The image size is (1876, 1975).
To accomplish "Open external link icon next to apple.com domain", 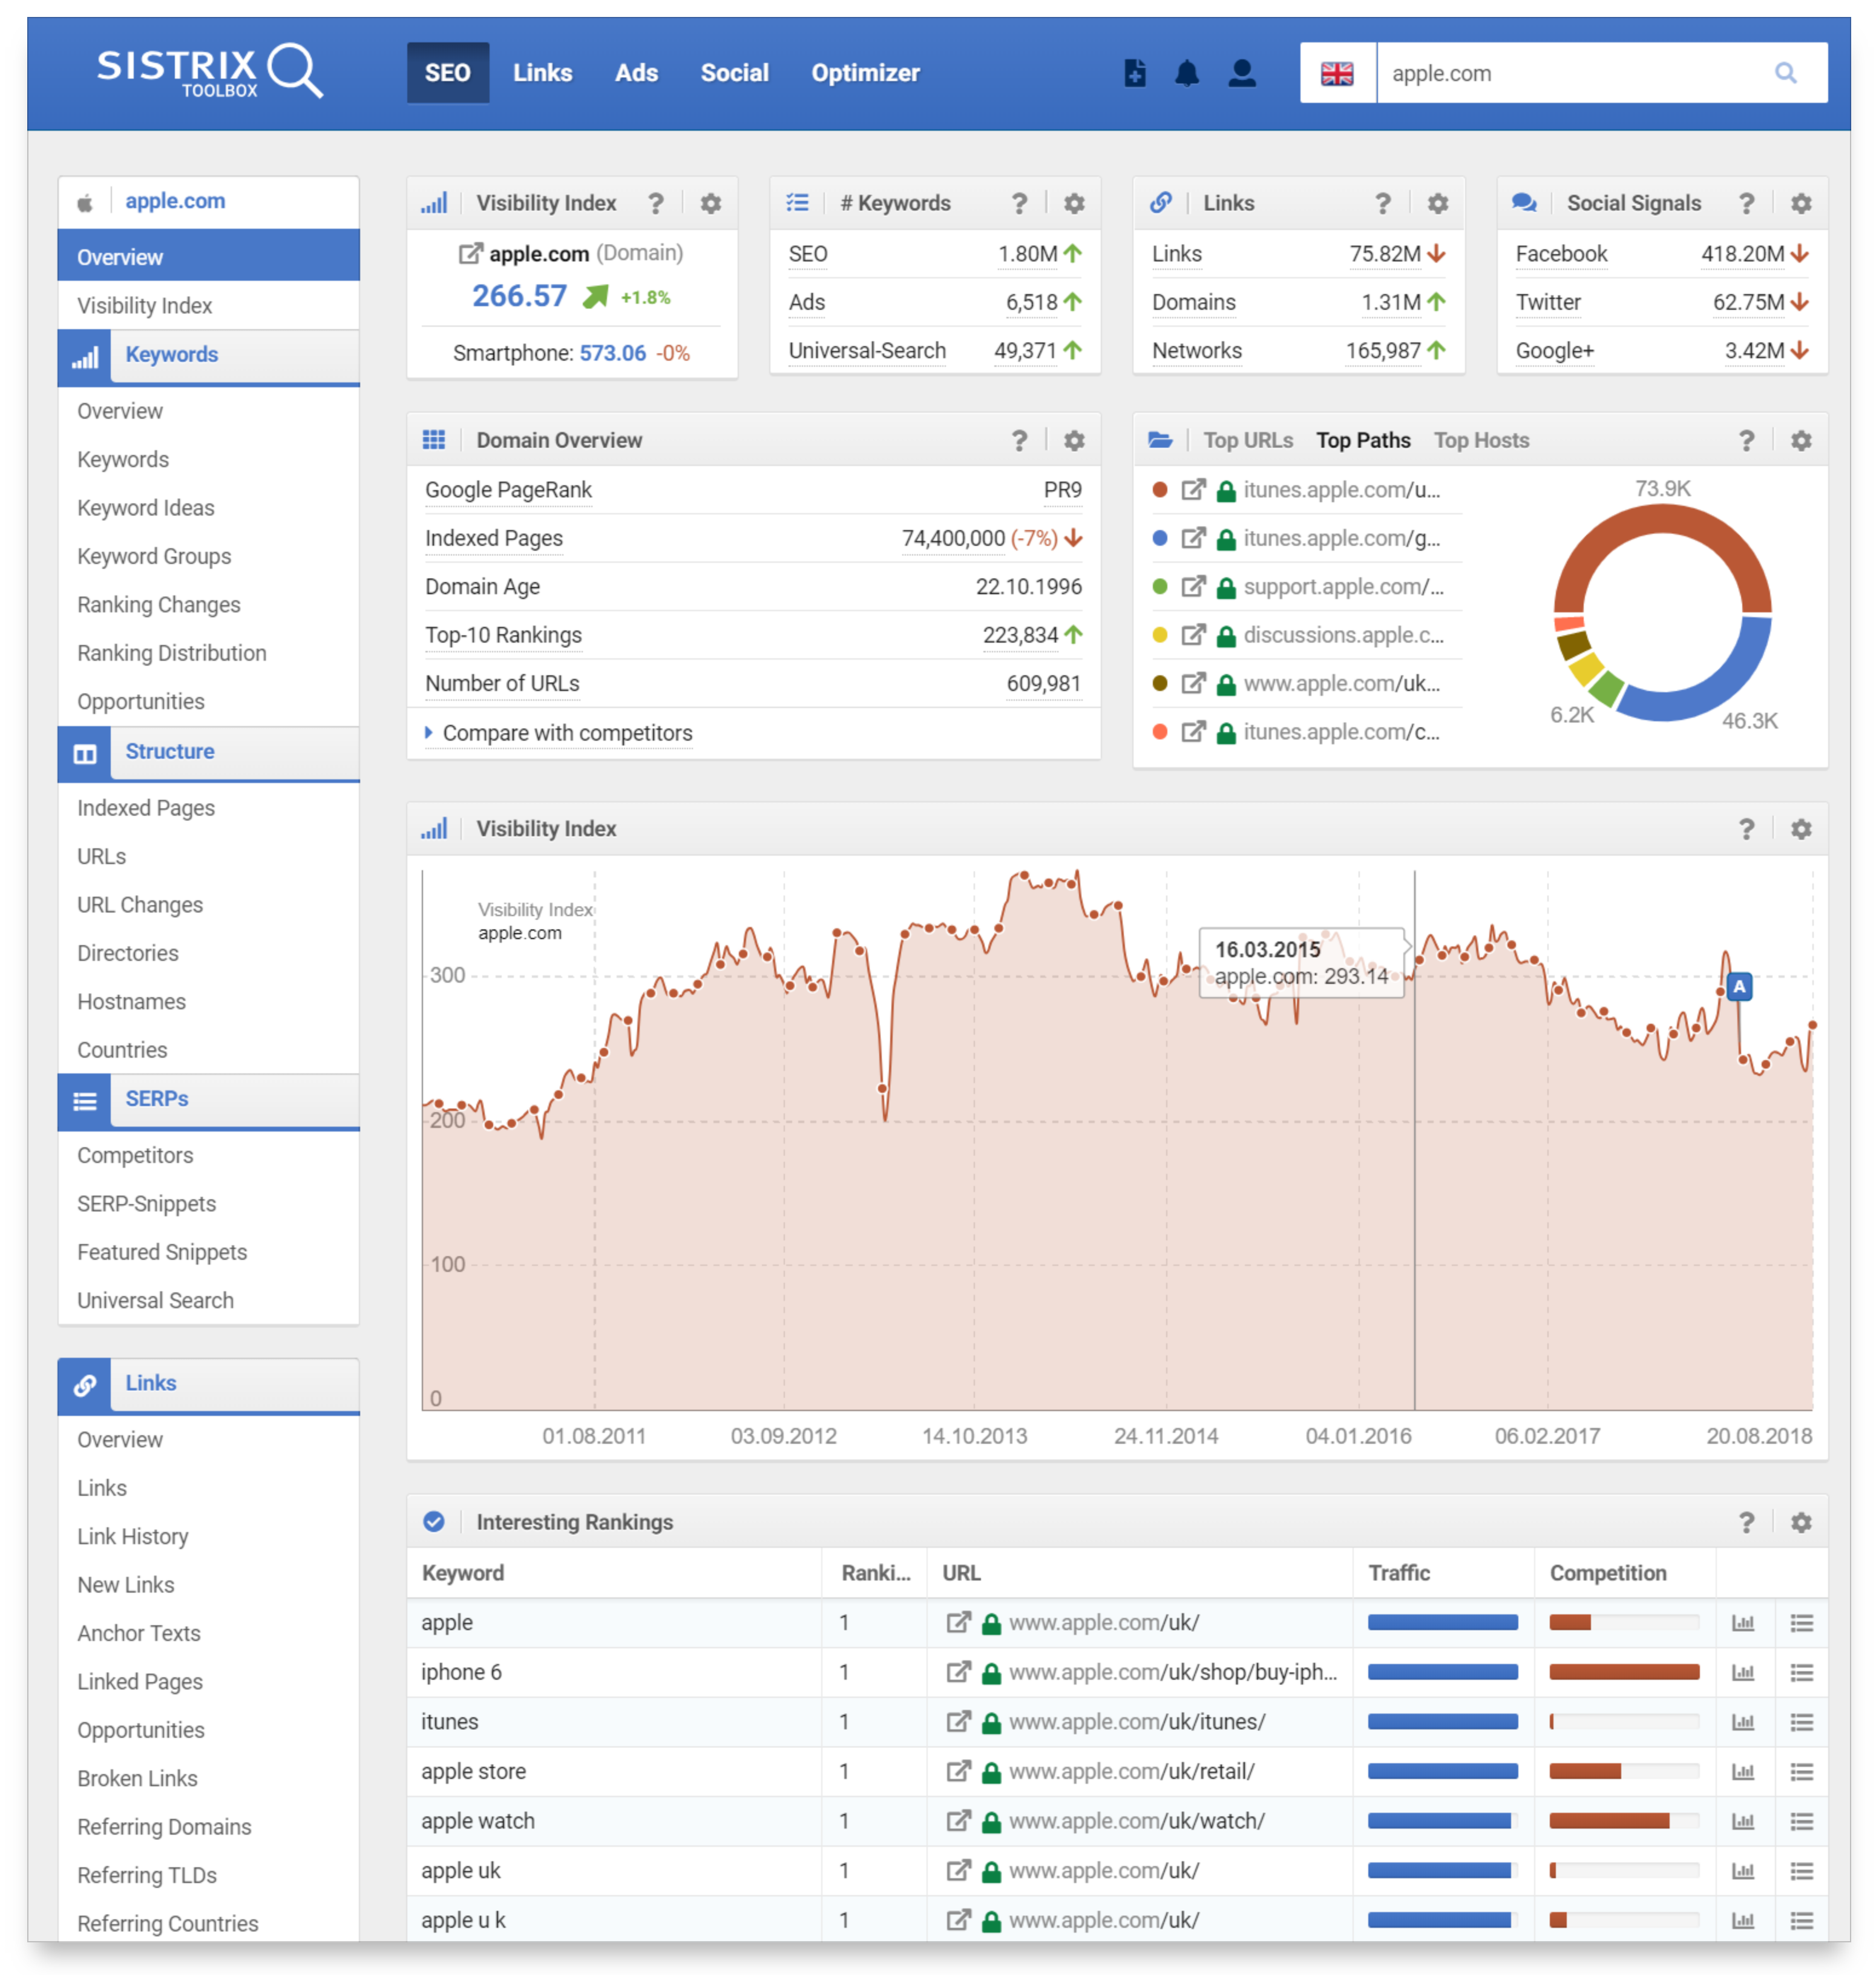I will (470, 253).
